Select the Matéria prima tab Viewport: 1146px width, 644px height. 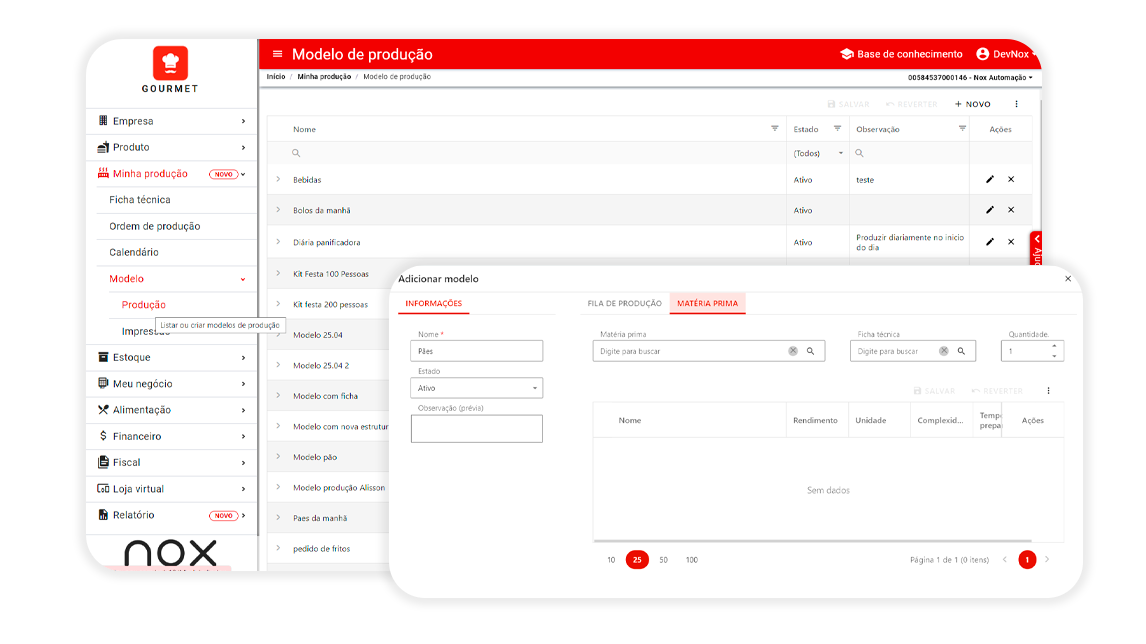pyautogui.click(x=707, y=303)
